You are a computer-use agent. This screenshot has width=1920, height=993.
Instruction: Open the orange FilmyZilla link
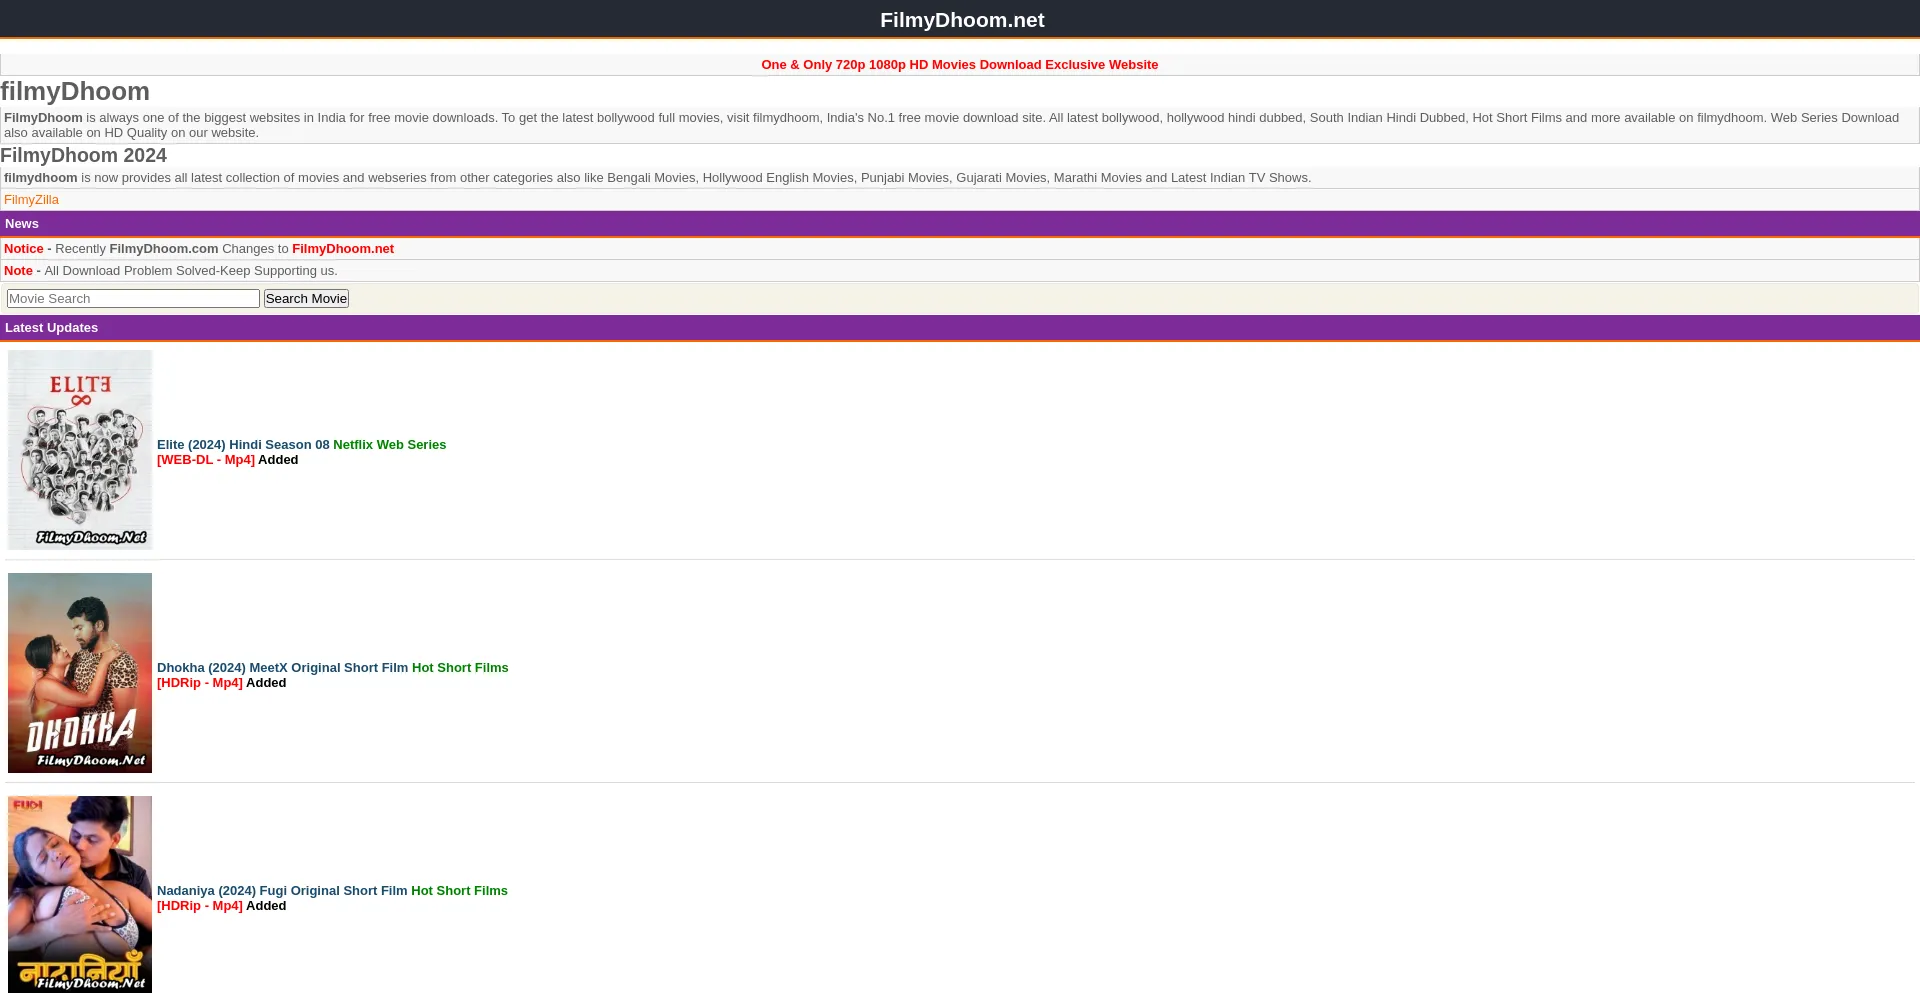pos(31,200)
